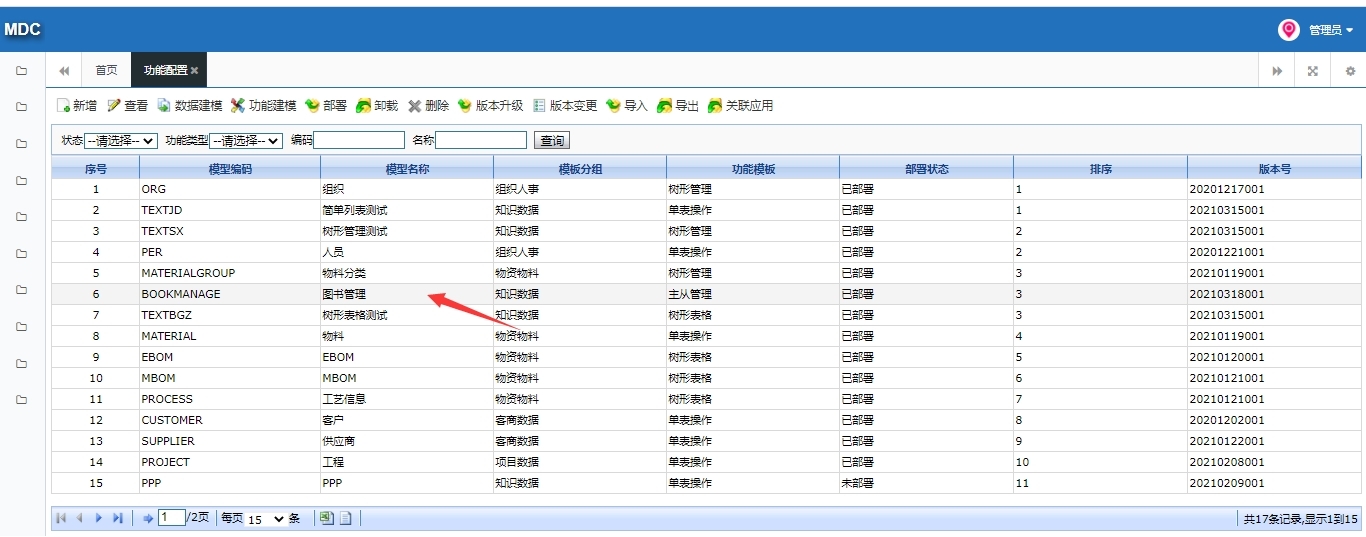Focus the 编码 code input field
Screen dimensions: 1366x537
[359, 141]
